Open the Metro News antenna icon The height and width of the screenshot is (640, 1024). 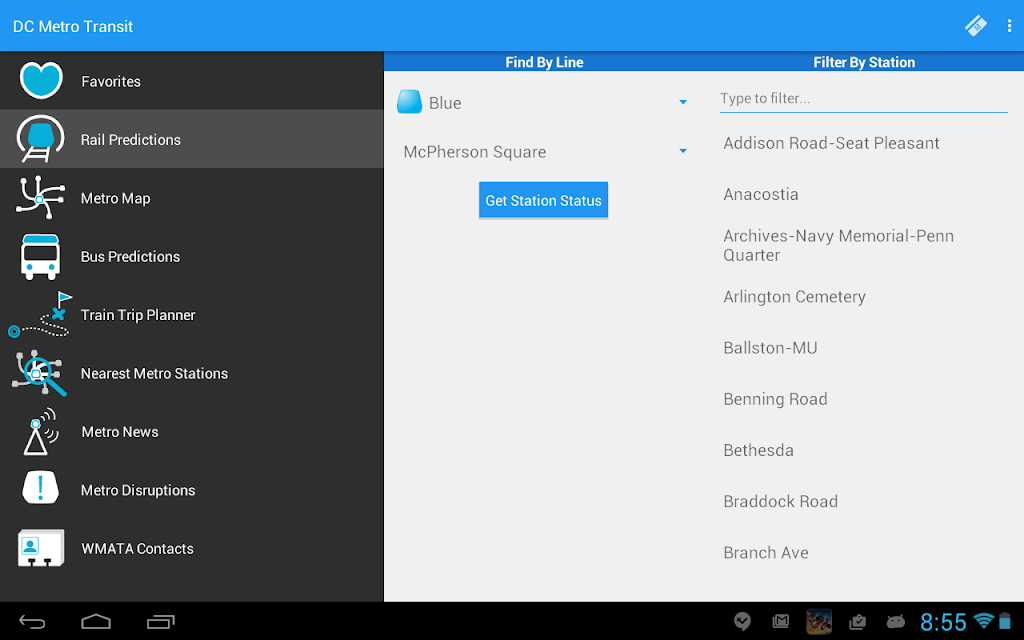40,432
